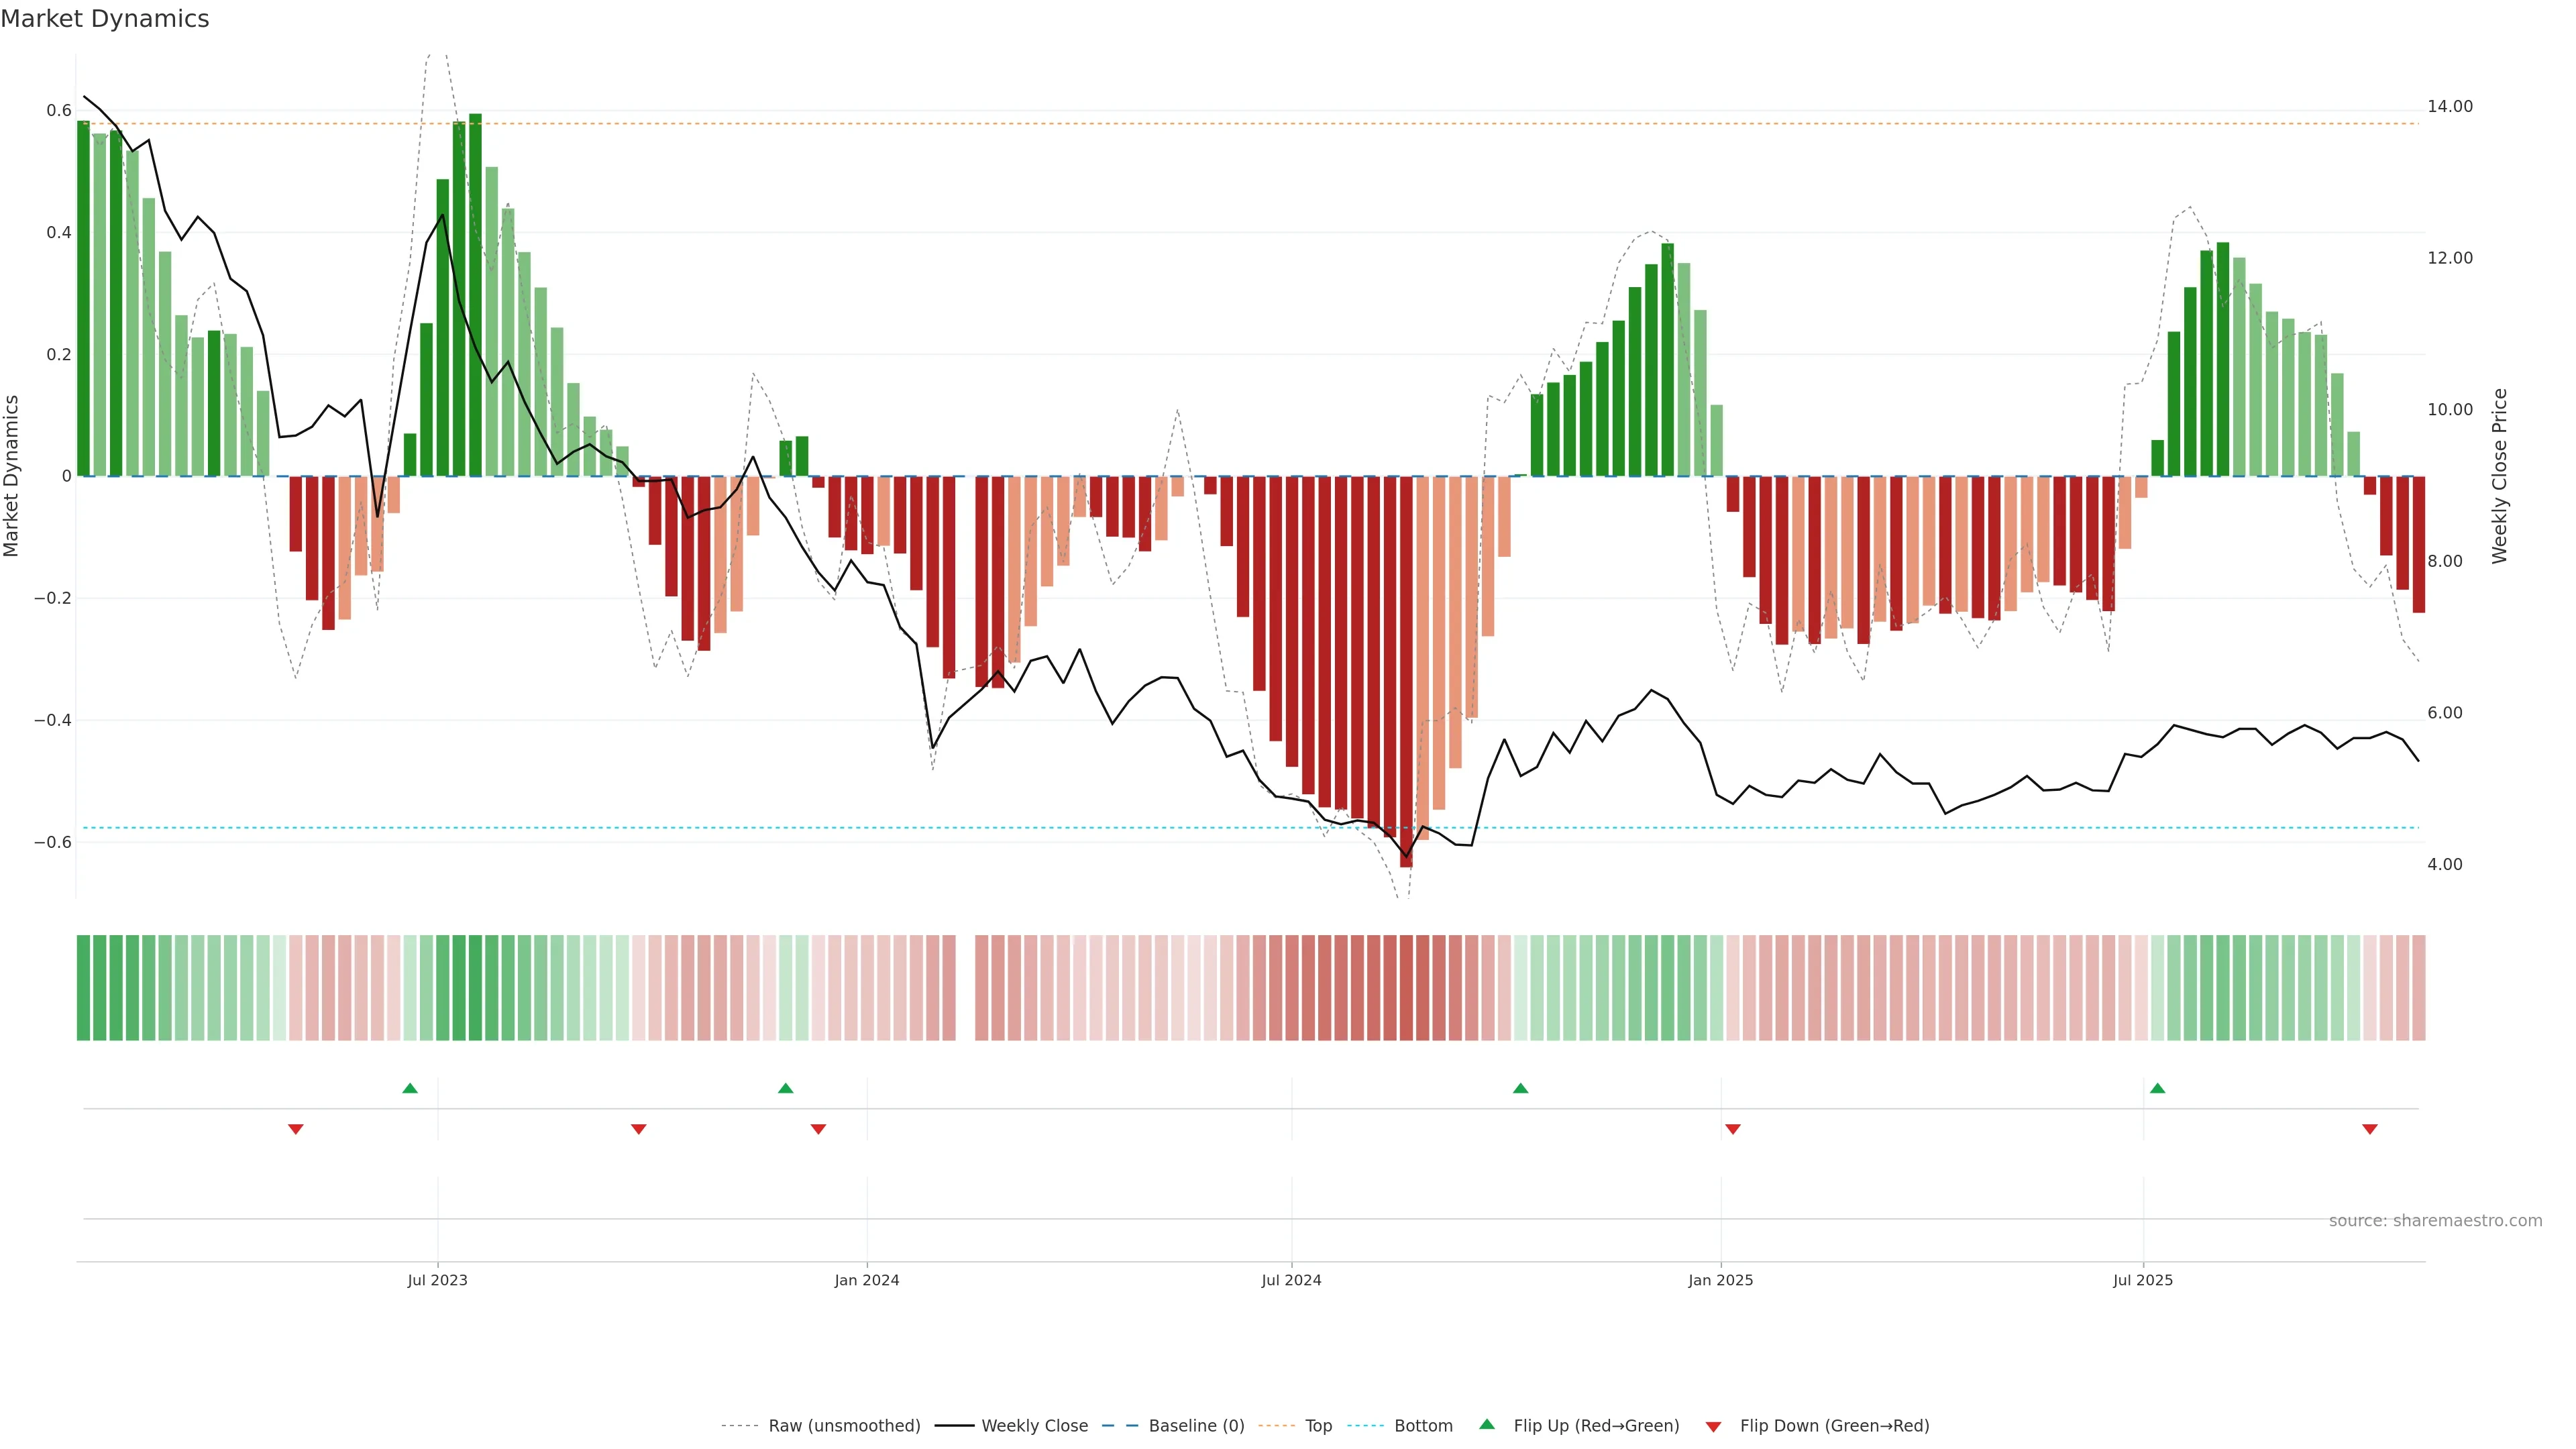2576x1449 pixels.
Task: Click the green flip-up triangle in Oct 2024
Action: click(x=1520, y=1088)
